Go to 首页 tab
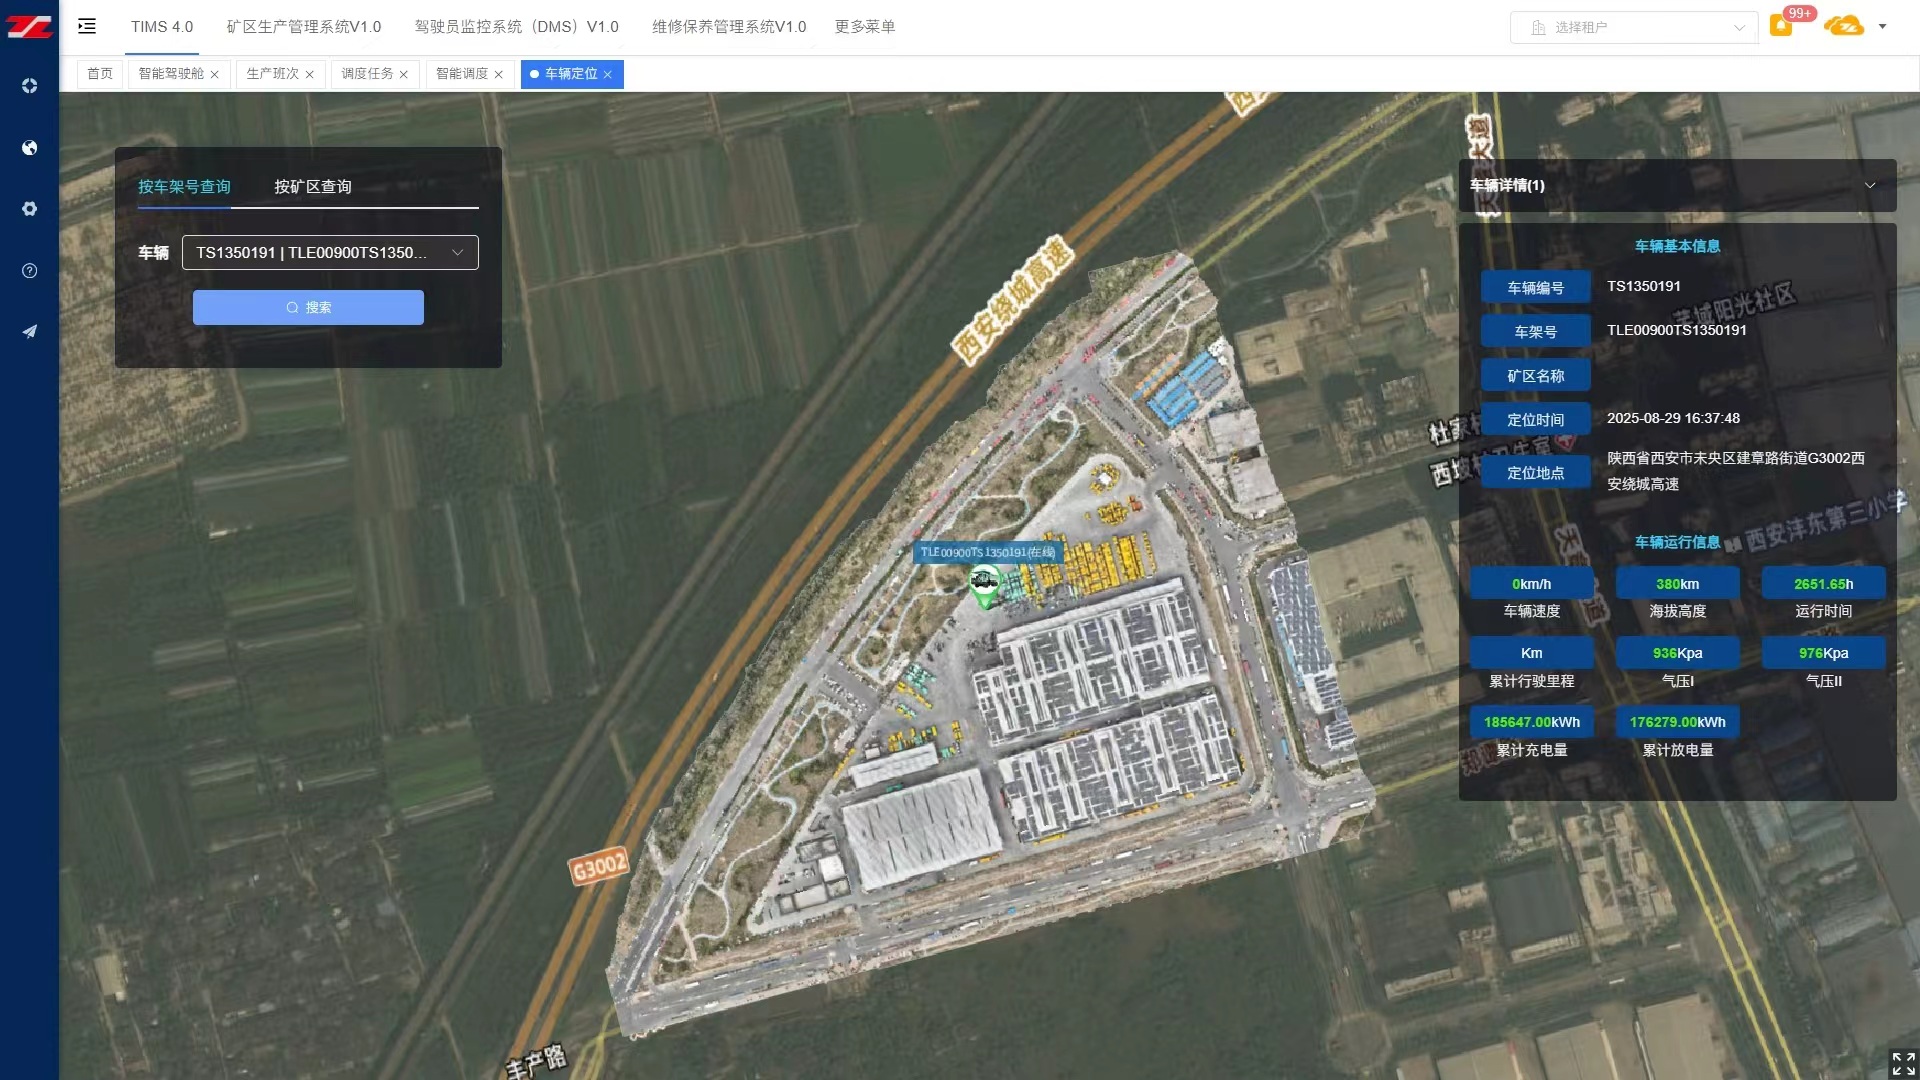 (100, 74)
